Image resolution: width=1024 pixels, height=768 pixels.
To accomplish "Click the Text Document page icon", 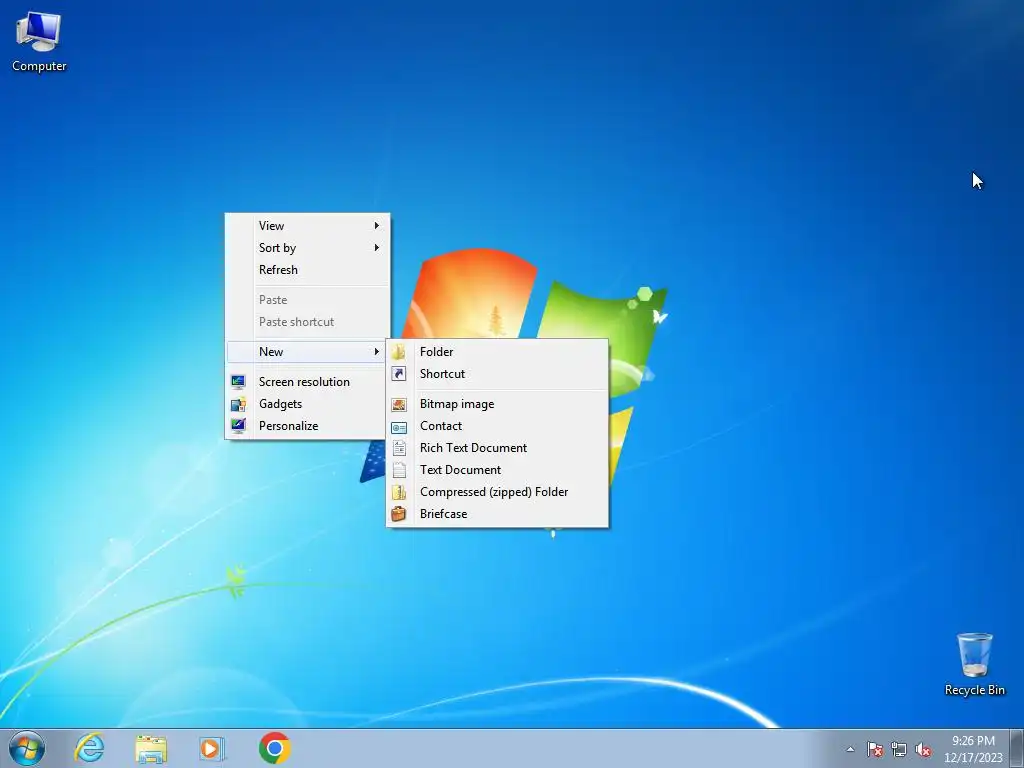I will (x=399, y=470).
